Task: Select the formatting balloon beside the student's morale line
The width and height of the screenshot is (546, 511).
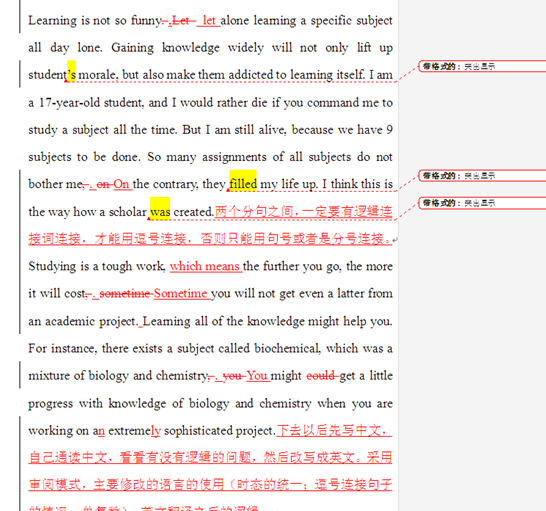Action: [x=482, y=66]
